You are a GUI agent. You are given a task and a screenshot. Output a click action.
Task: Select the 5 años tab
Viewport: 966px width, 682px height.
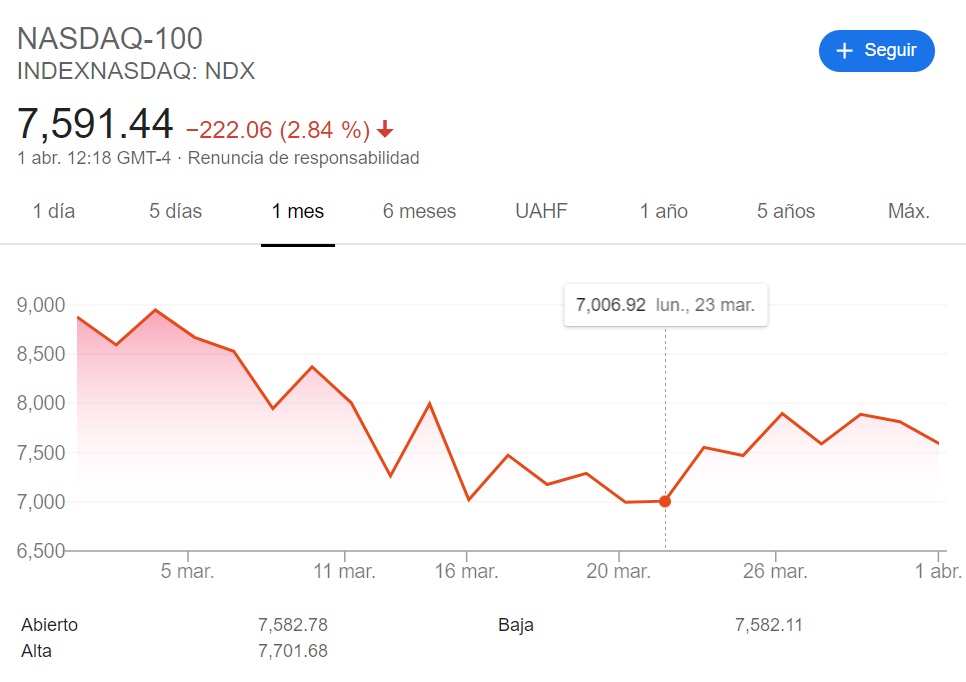point(785,211)
